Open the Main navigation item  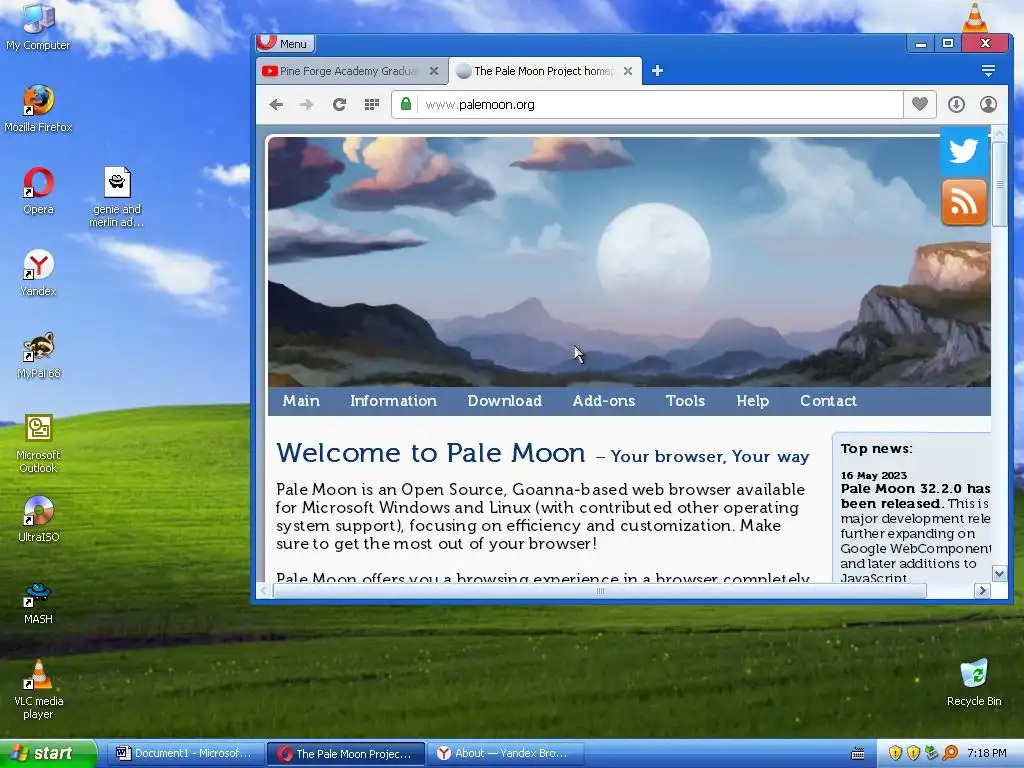pyautogui.click(x=301, y=401)
